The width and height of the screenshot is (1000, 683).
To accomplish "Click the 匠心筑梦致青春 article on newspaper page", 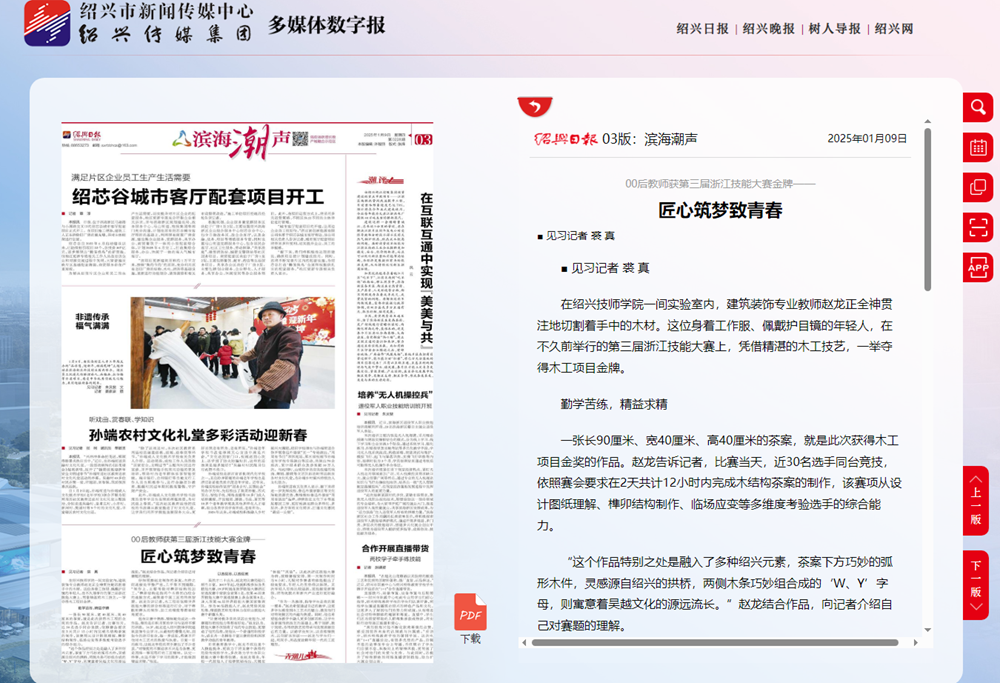I will pos(198,556).
